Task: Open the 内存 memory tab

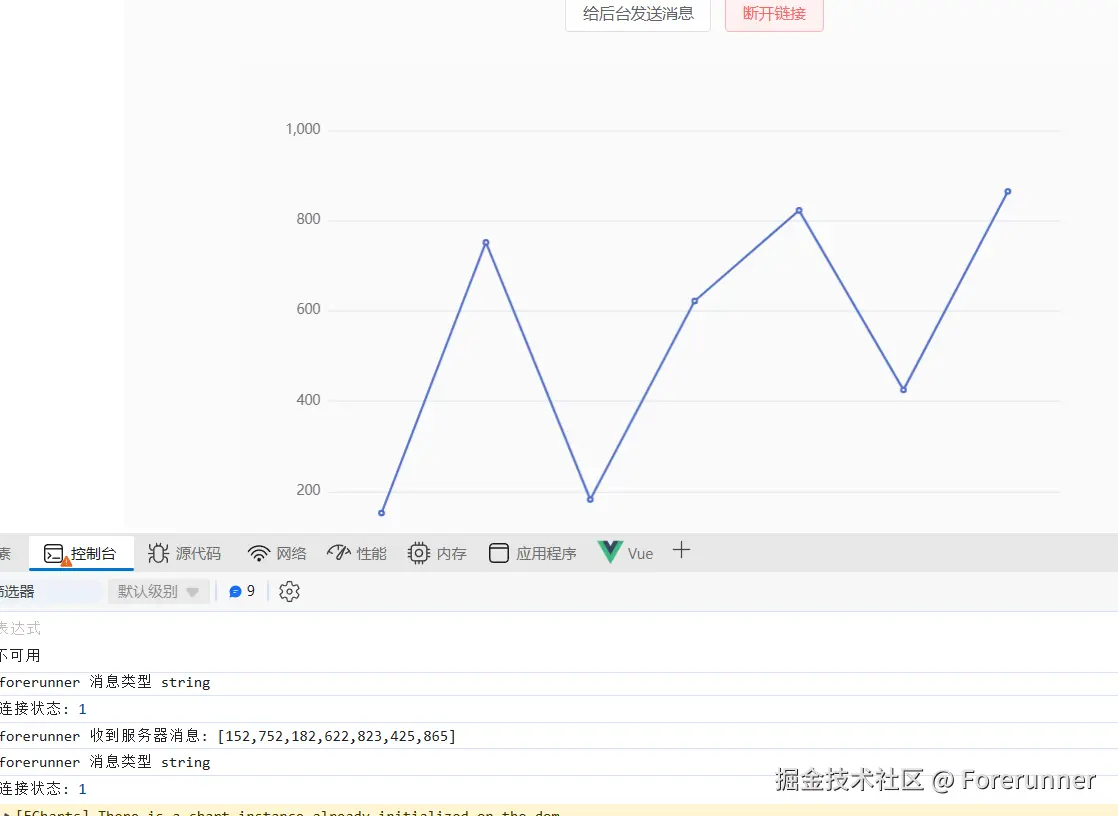Action: 437,554
